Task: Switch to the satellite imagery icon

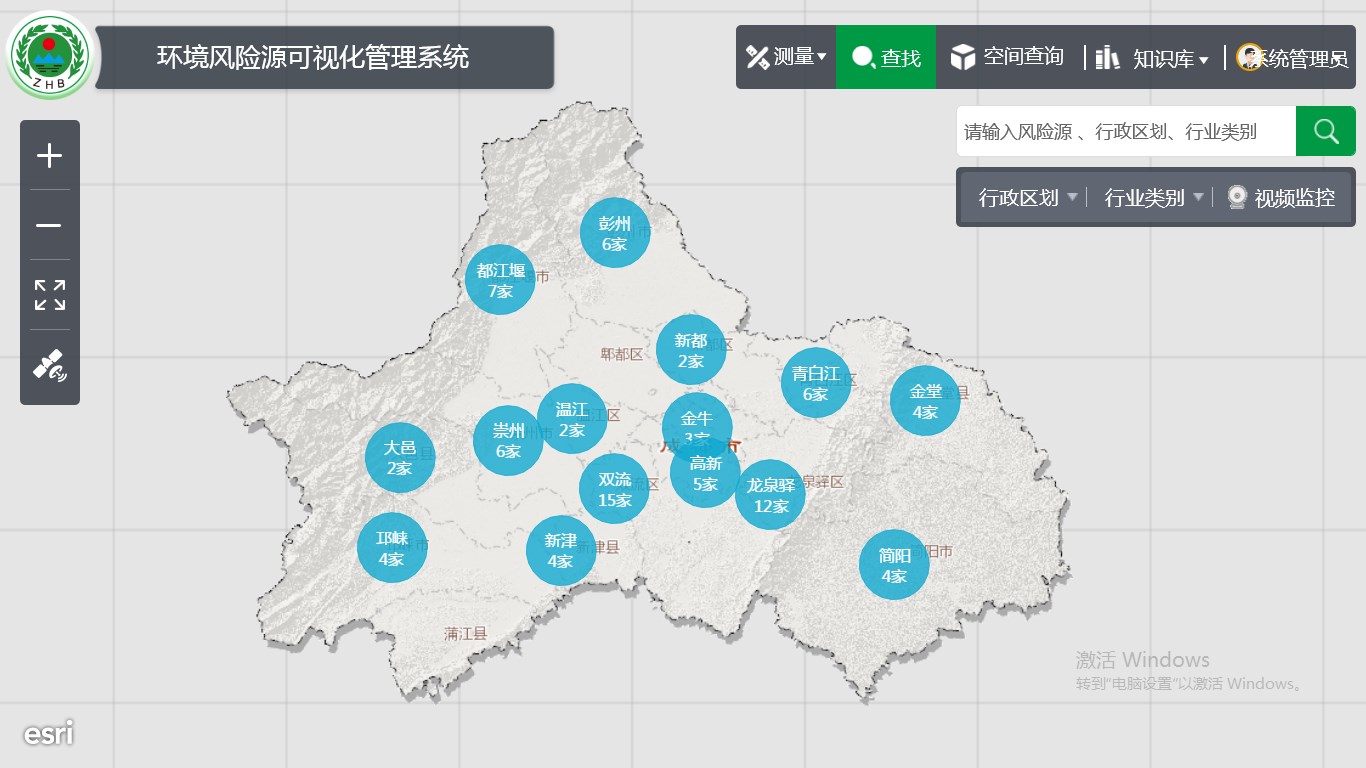Action: click(49, 365)
